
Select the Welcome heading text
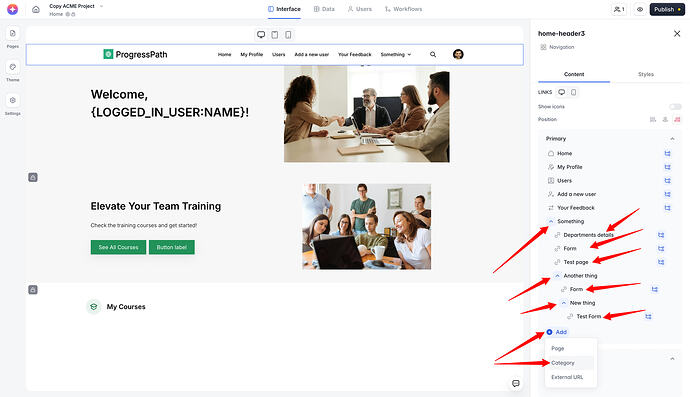tap(170, 103)
